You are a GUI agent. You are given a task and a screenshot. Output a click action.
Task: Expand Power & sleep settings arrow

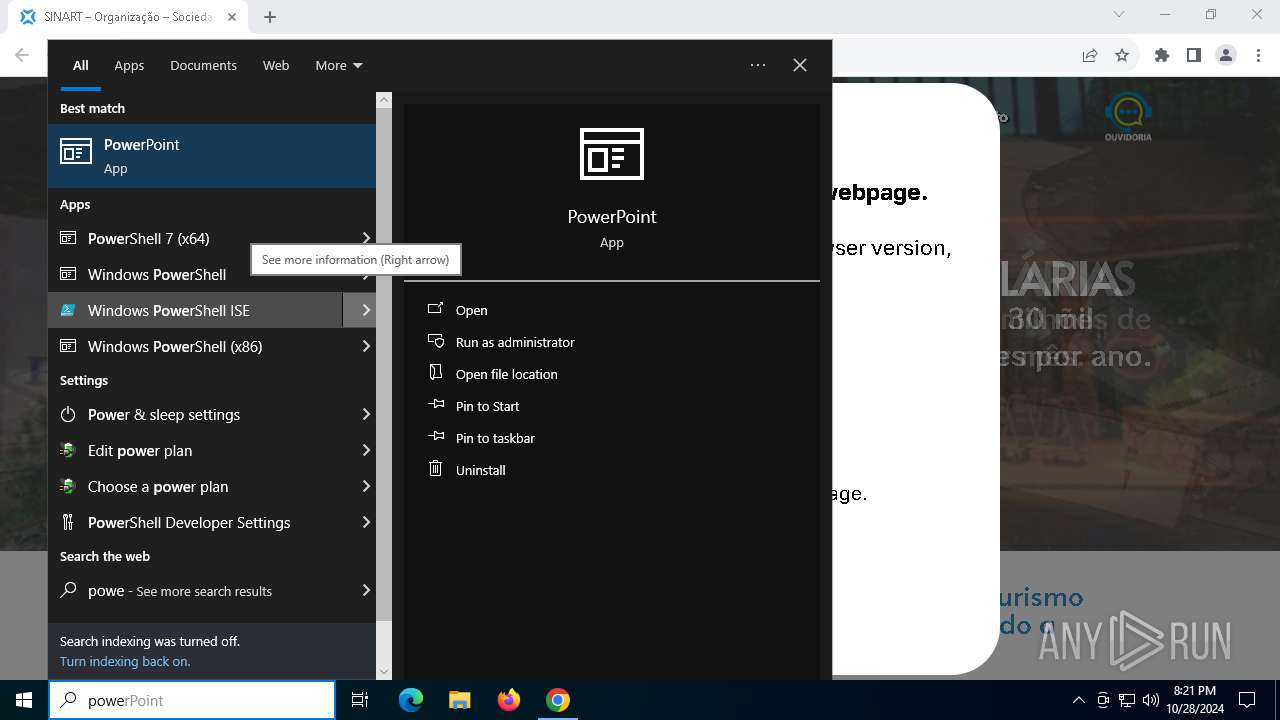(x=366, y=414)
